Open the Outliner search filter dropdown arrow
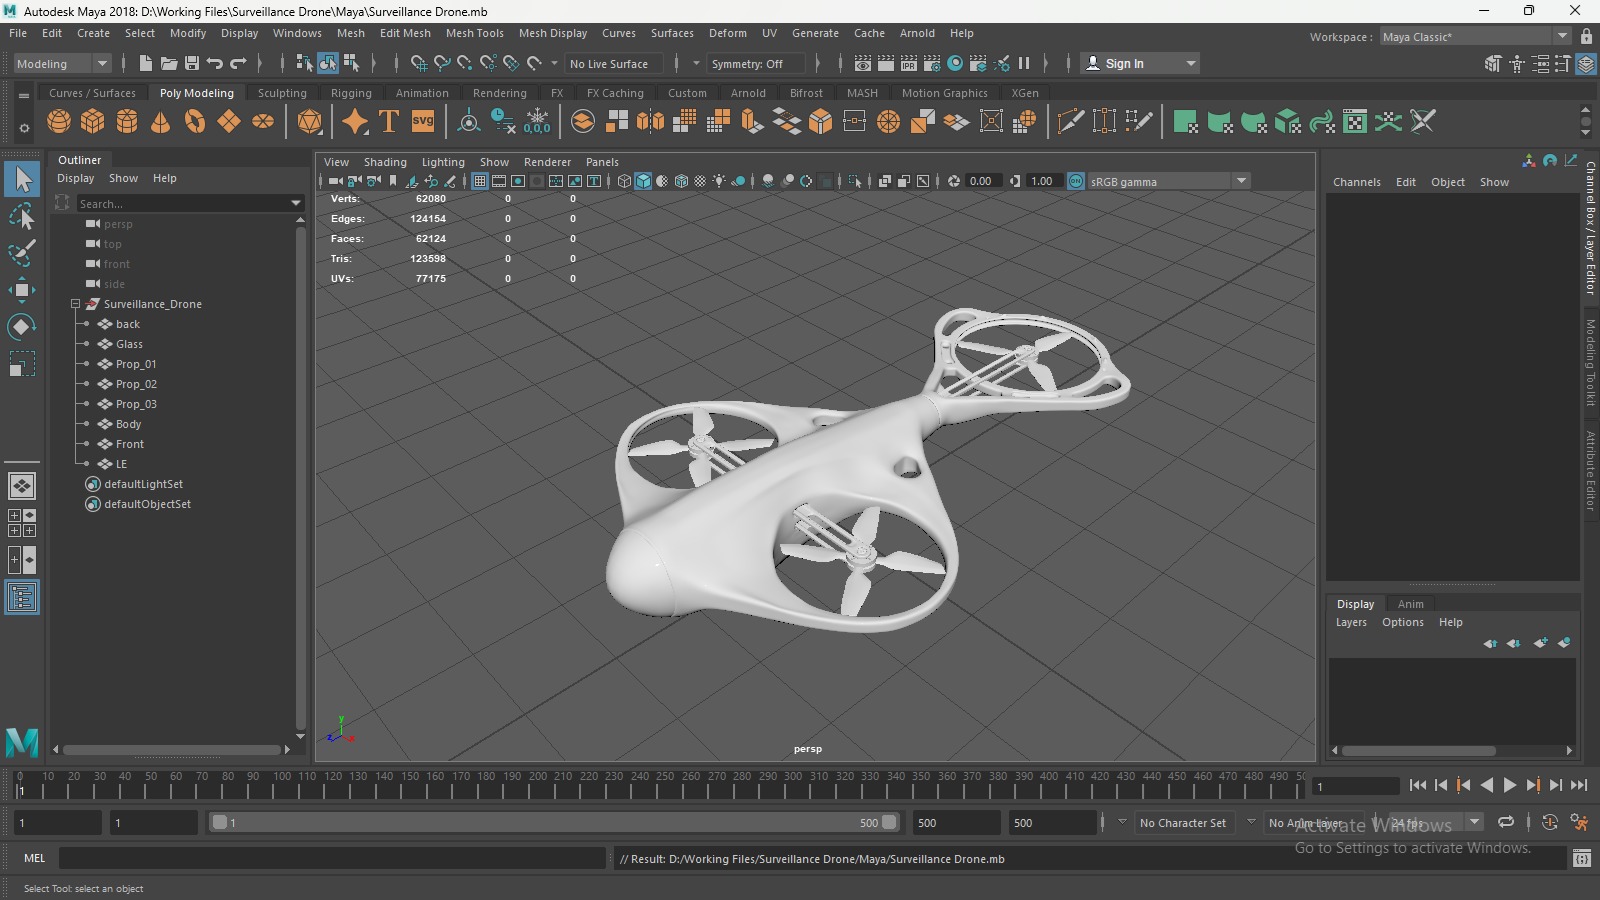1600x900 pixels. point(296,203)
